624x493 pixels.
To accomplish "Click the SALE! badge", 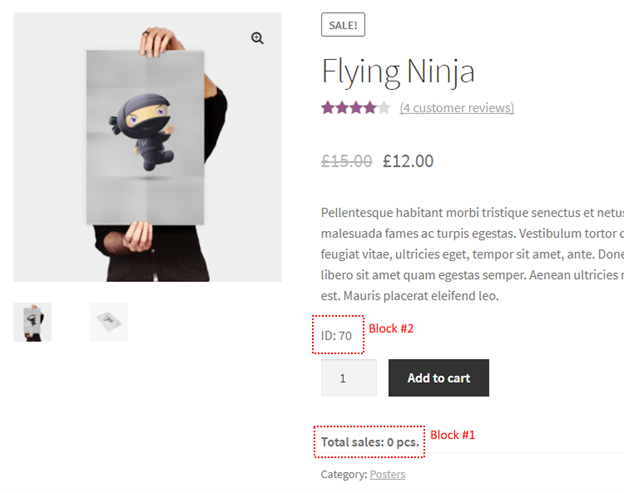I will 343,25.
